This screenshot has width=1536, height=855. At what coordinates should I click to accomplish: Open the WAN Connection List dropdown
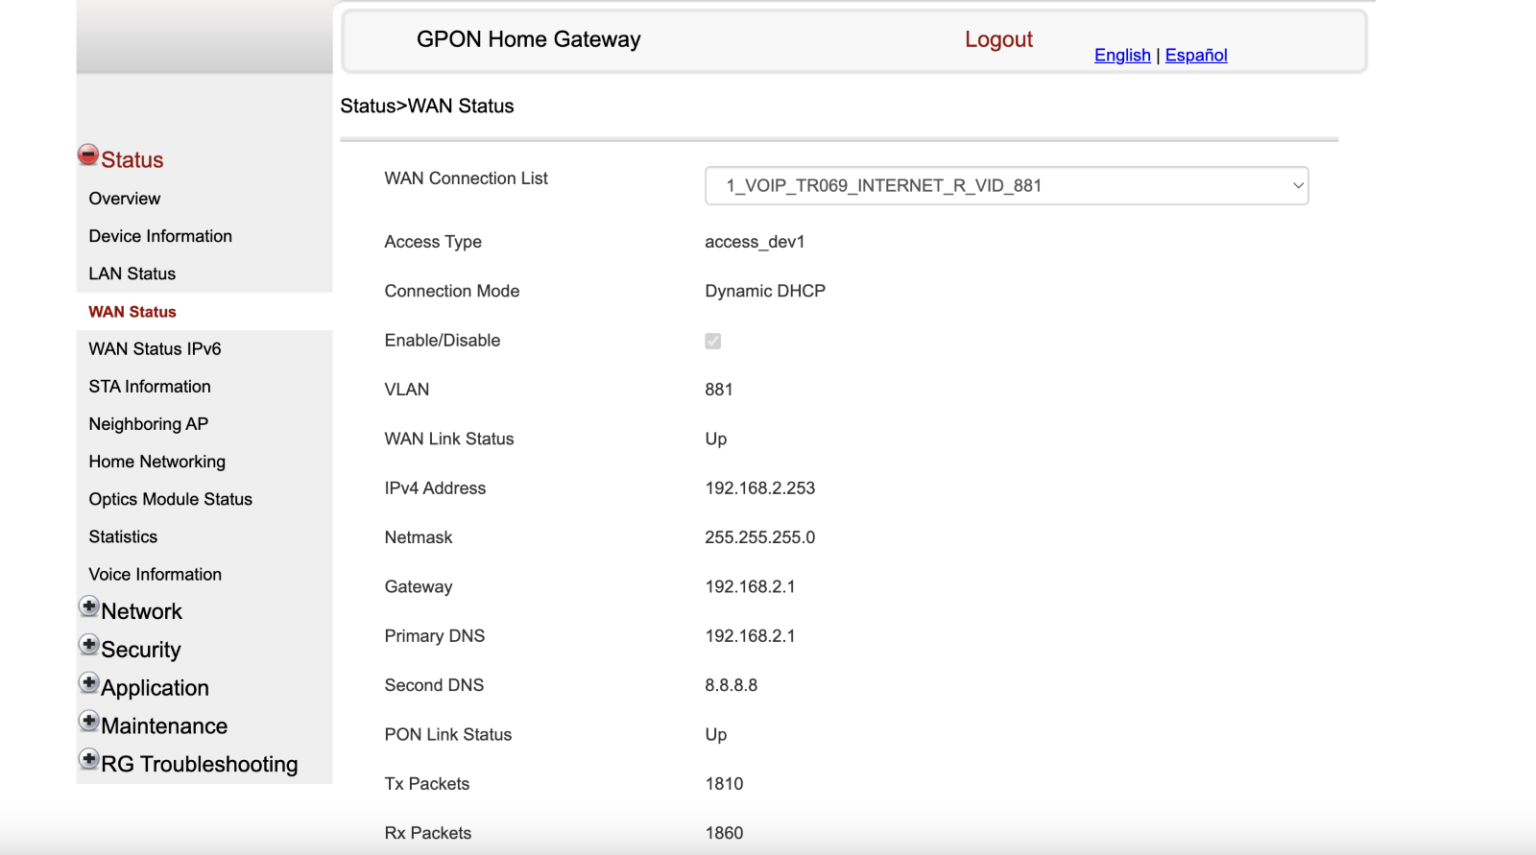(1006, 186)
